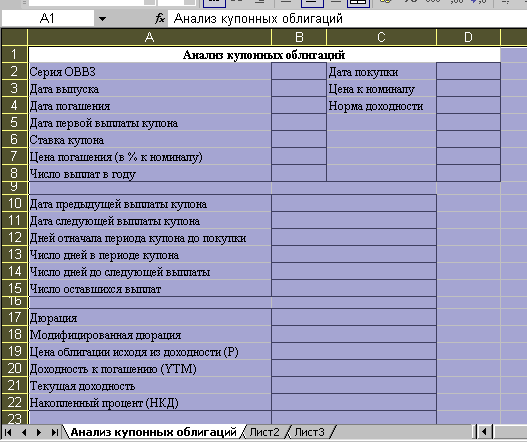Click horizontal scrollbar left arrow
The height and width of the screenshot is (442, 527).
click(x=484, y=432)
